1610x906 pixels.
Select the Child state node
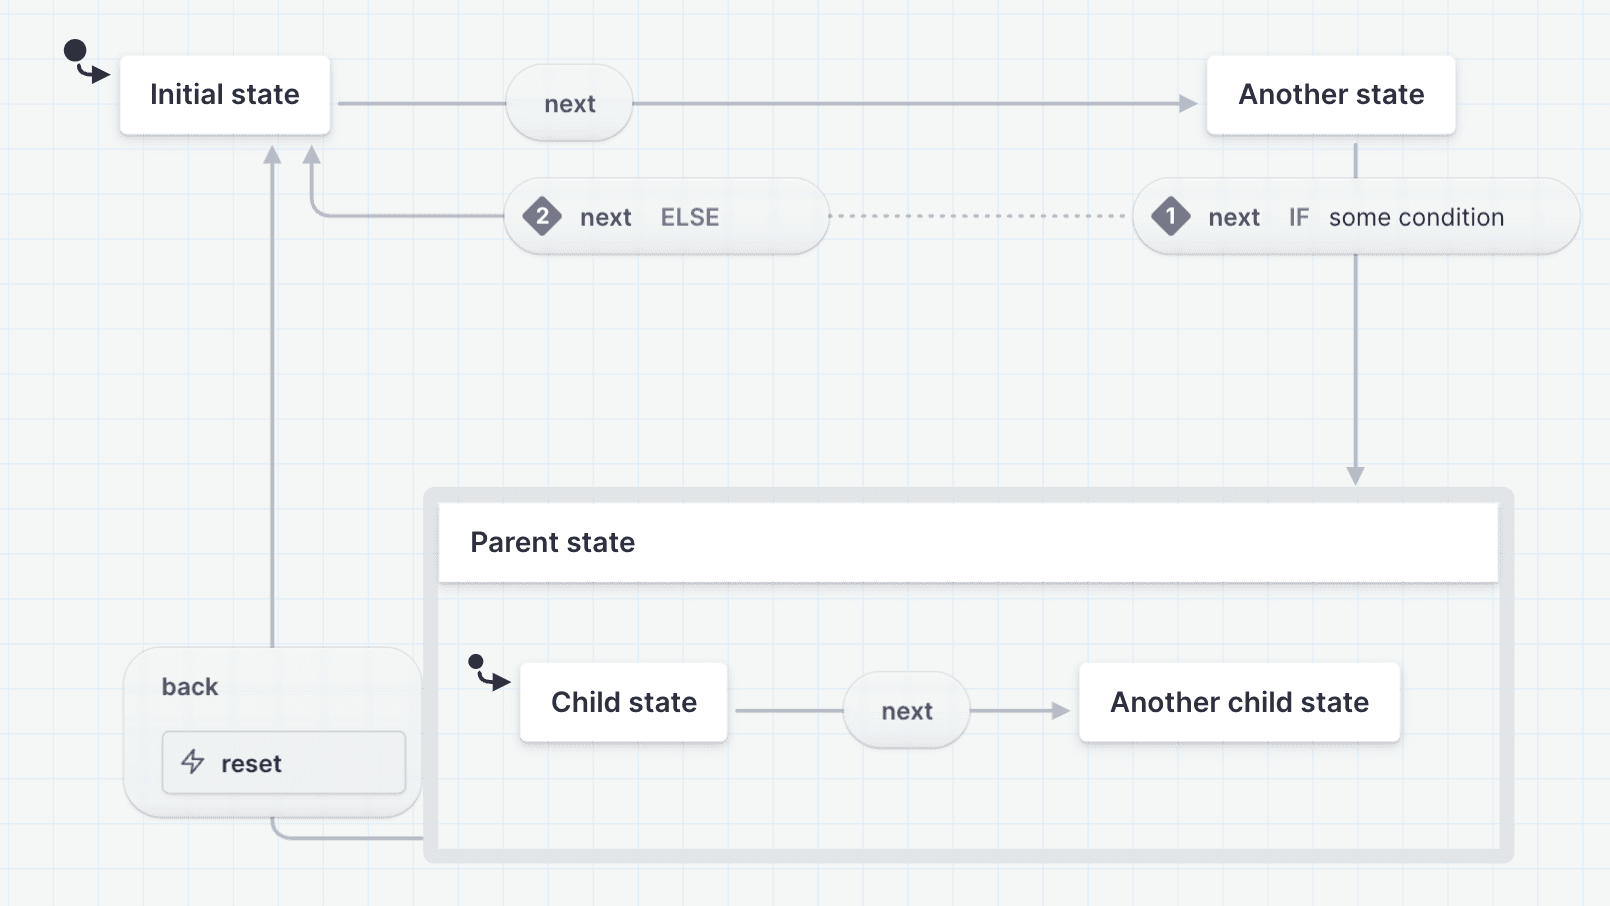point(624,702)
